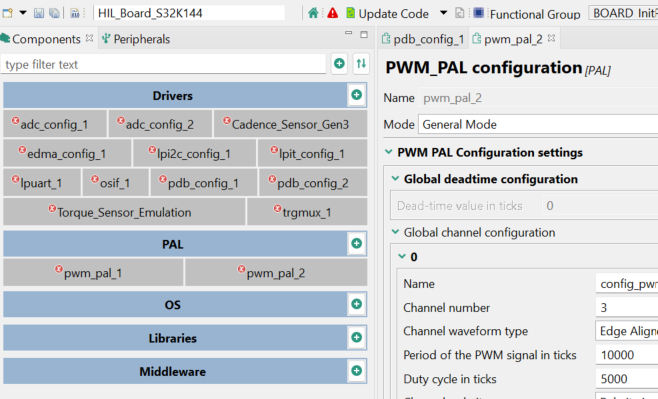Collapse PWM PAL Configuration settings section

(389, 152)
